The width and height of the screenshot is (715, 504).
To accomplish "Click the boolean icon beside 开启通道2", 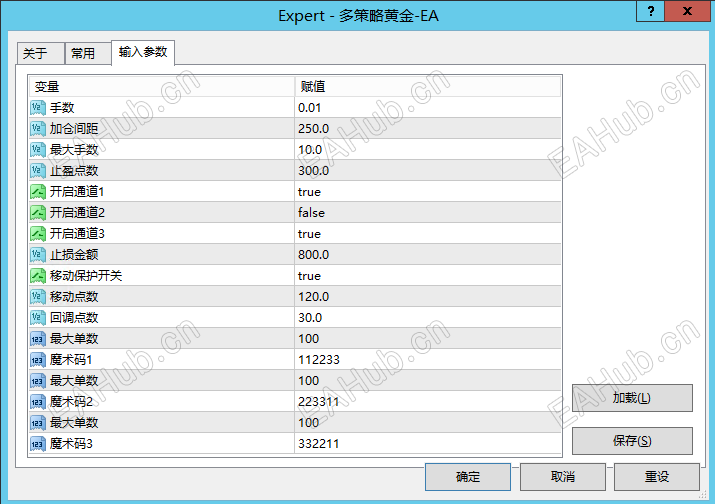I will [x=38, y=213].
